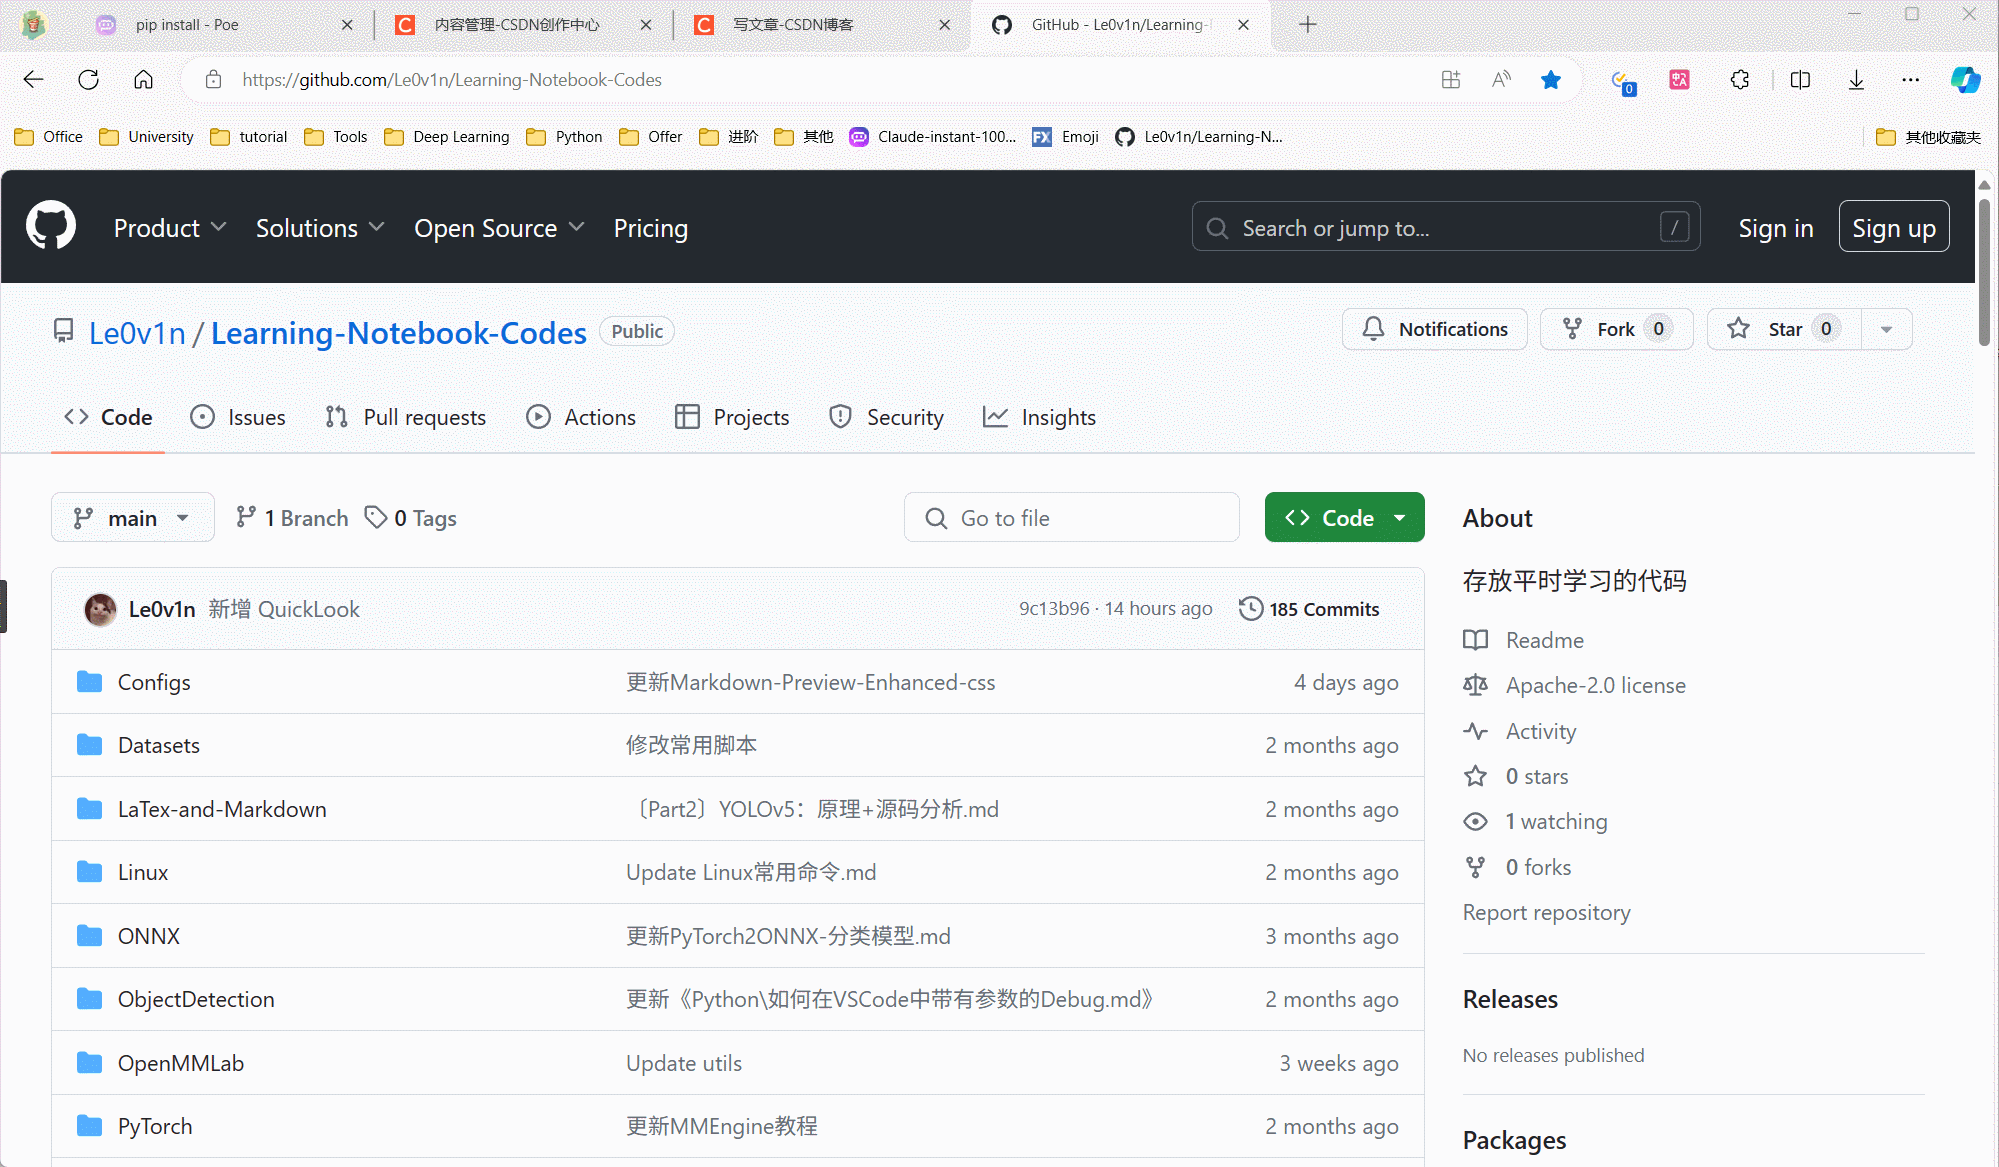Open the Learning-Notebook-Codes repository title link
This screenshot has height=1167, width=1999.
[x=398, y=332]
